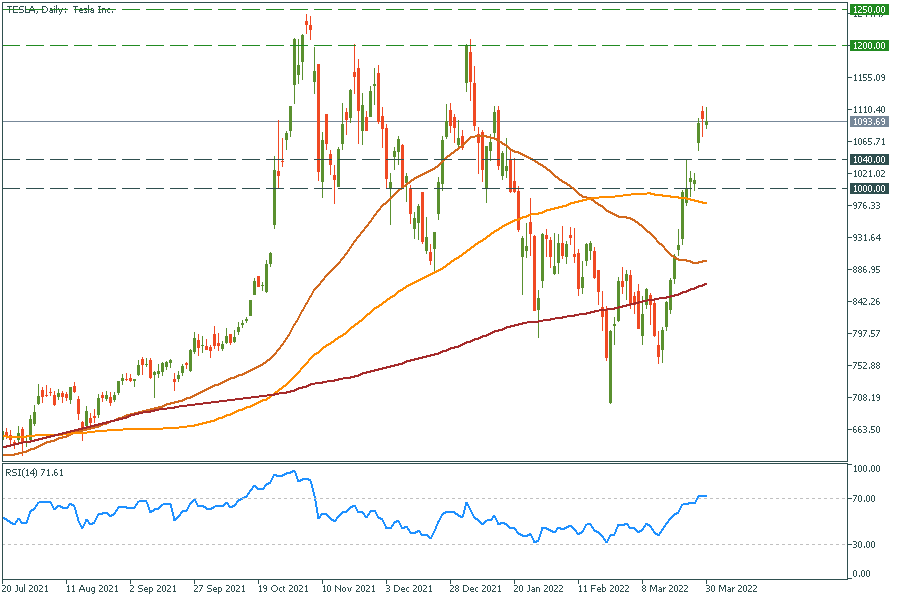Click the RSI 100.00 scale label
This screenshot has width=900, height=600.
coord(866,468)
